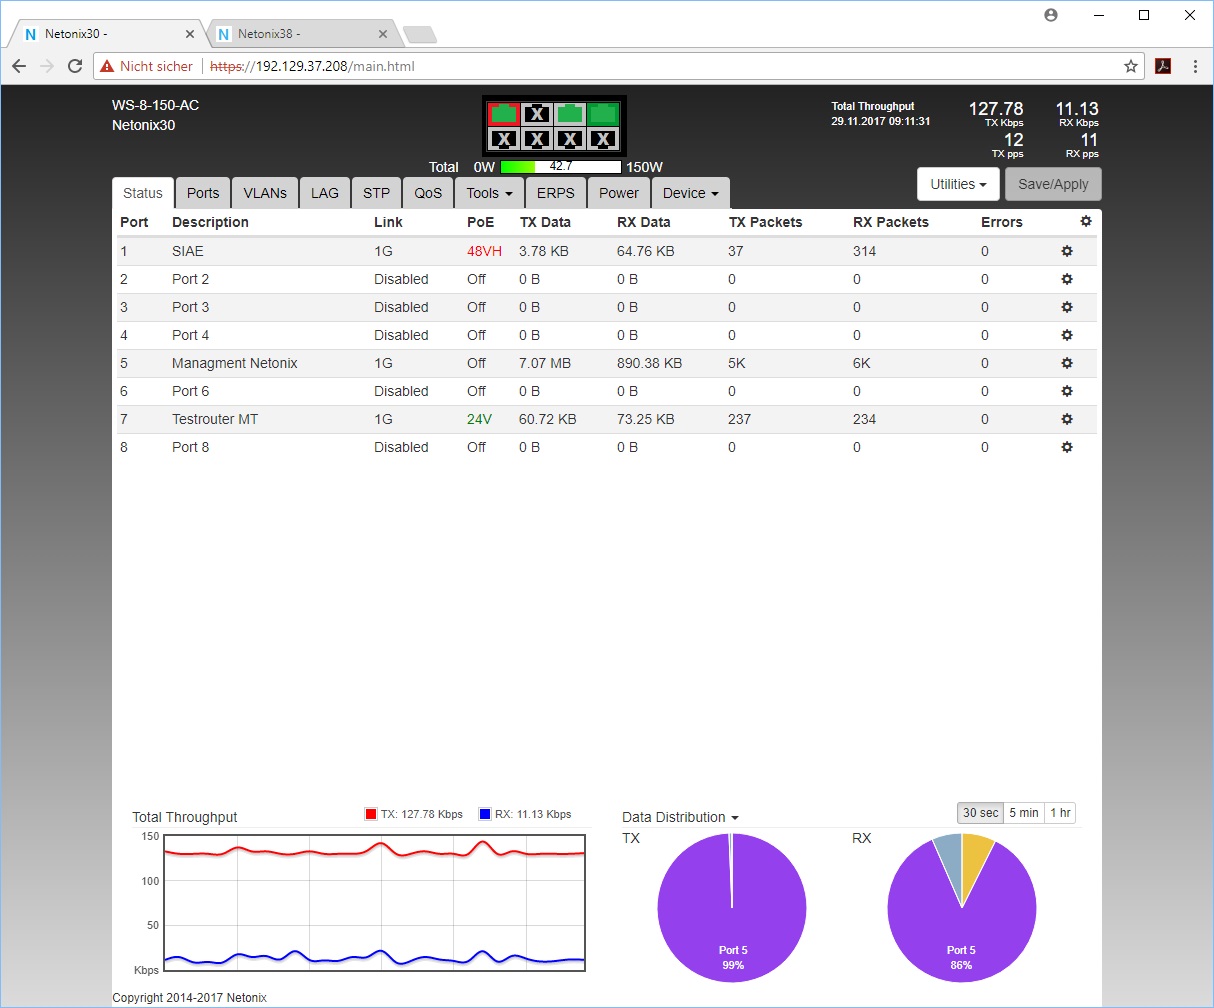Click the red port 1 icon in switch diagram
The height and width of the screenshot is (1008, 1214).
504,113
